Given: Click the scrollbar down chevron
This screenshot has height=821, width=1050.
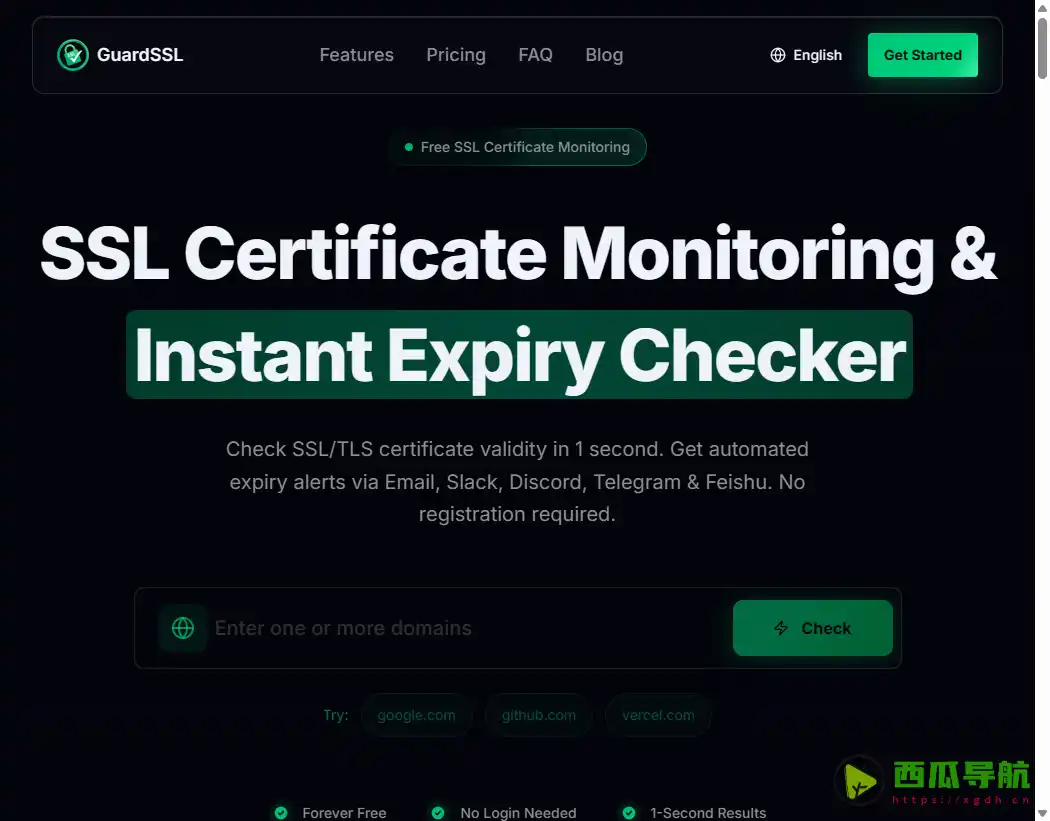Looking at the screenshot, I should 1042,813.
